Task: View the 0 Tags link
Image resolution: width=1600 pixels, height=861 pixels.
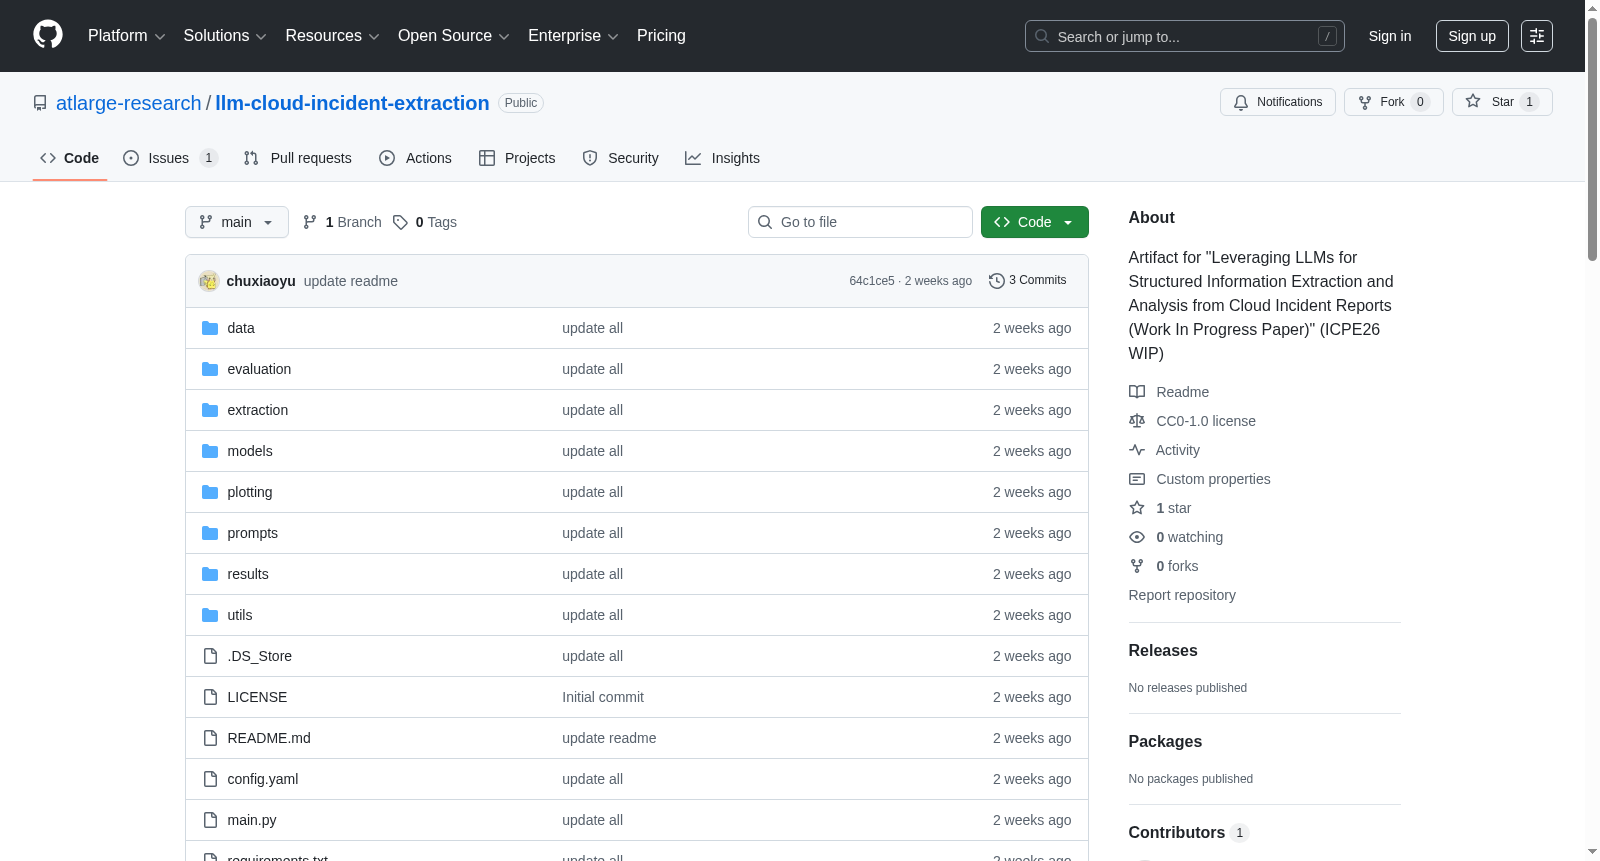Action: coord(425,222)
